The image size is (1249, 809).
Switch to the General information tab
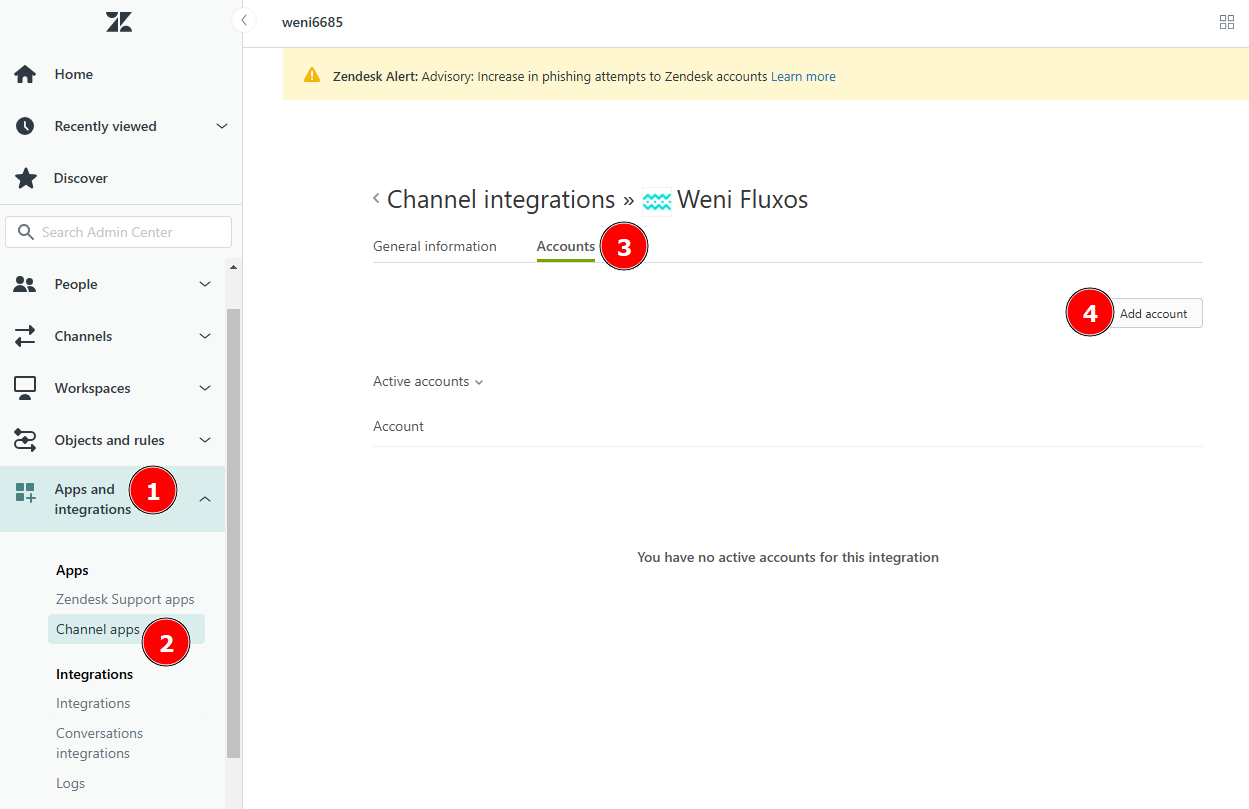point(434,246)
